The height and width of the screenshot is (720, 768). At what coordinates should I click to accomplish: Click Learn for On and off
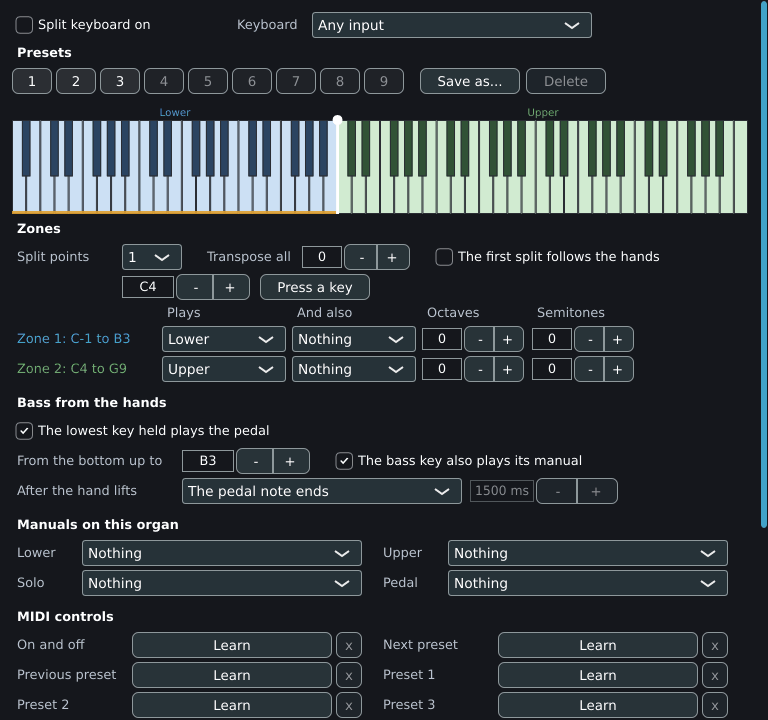[x=232, y=645]
